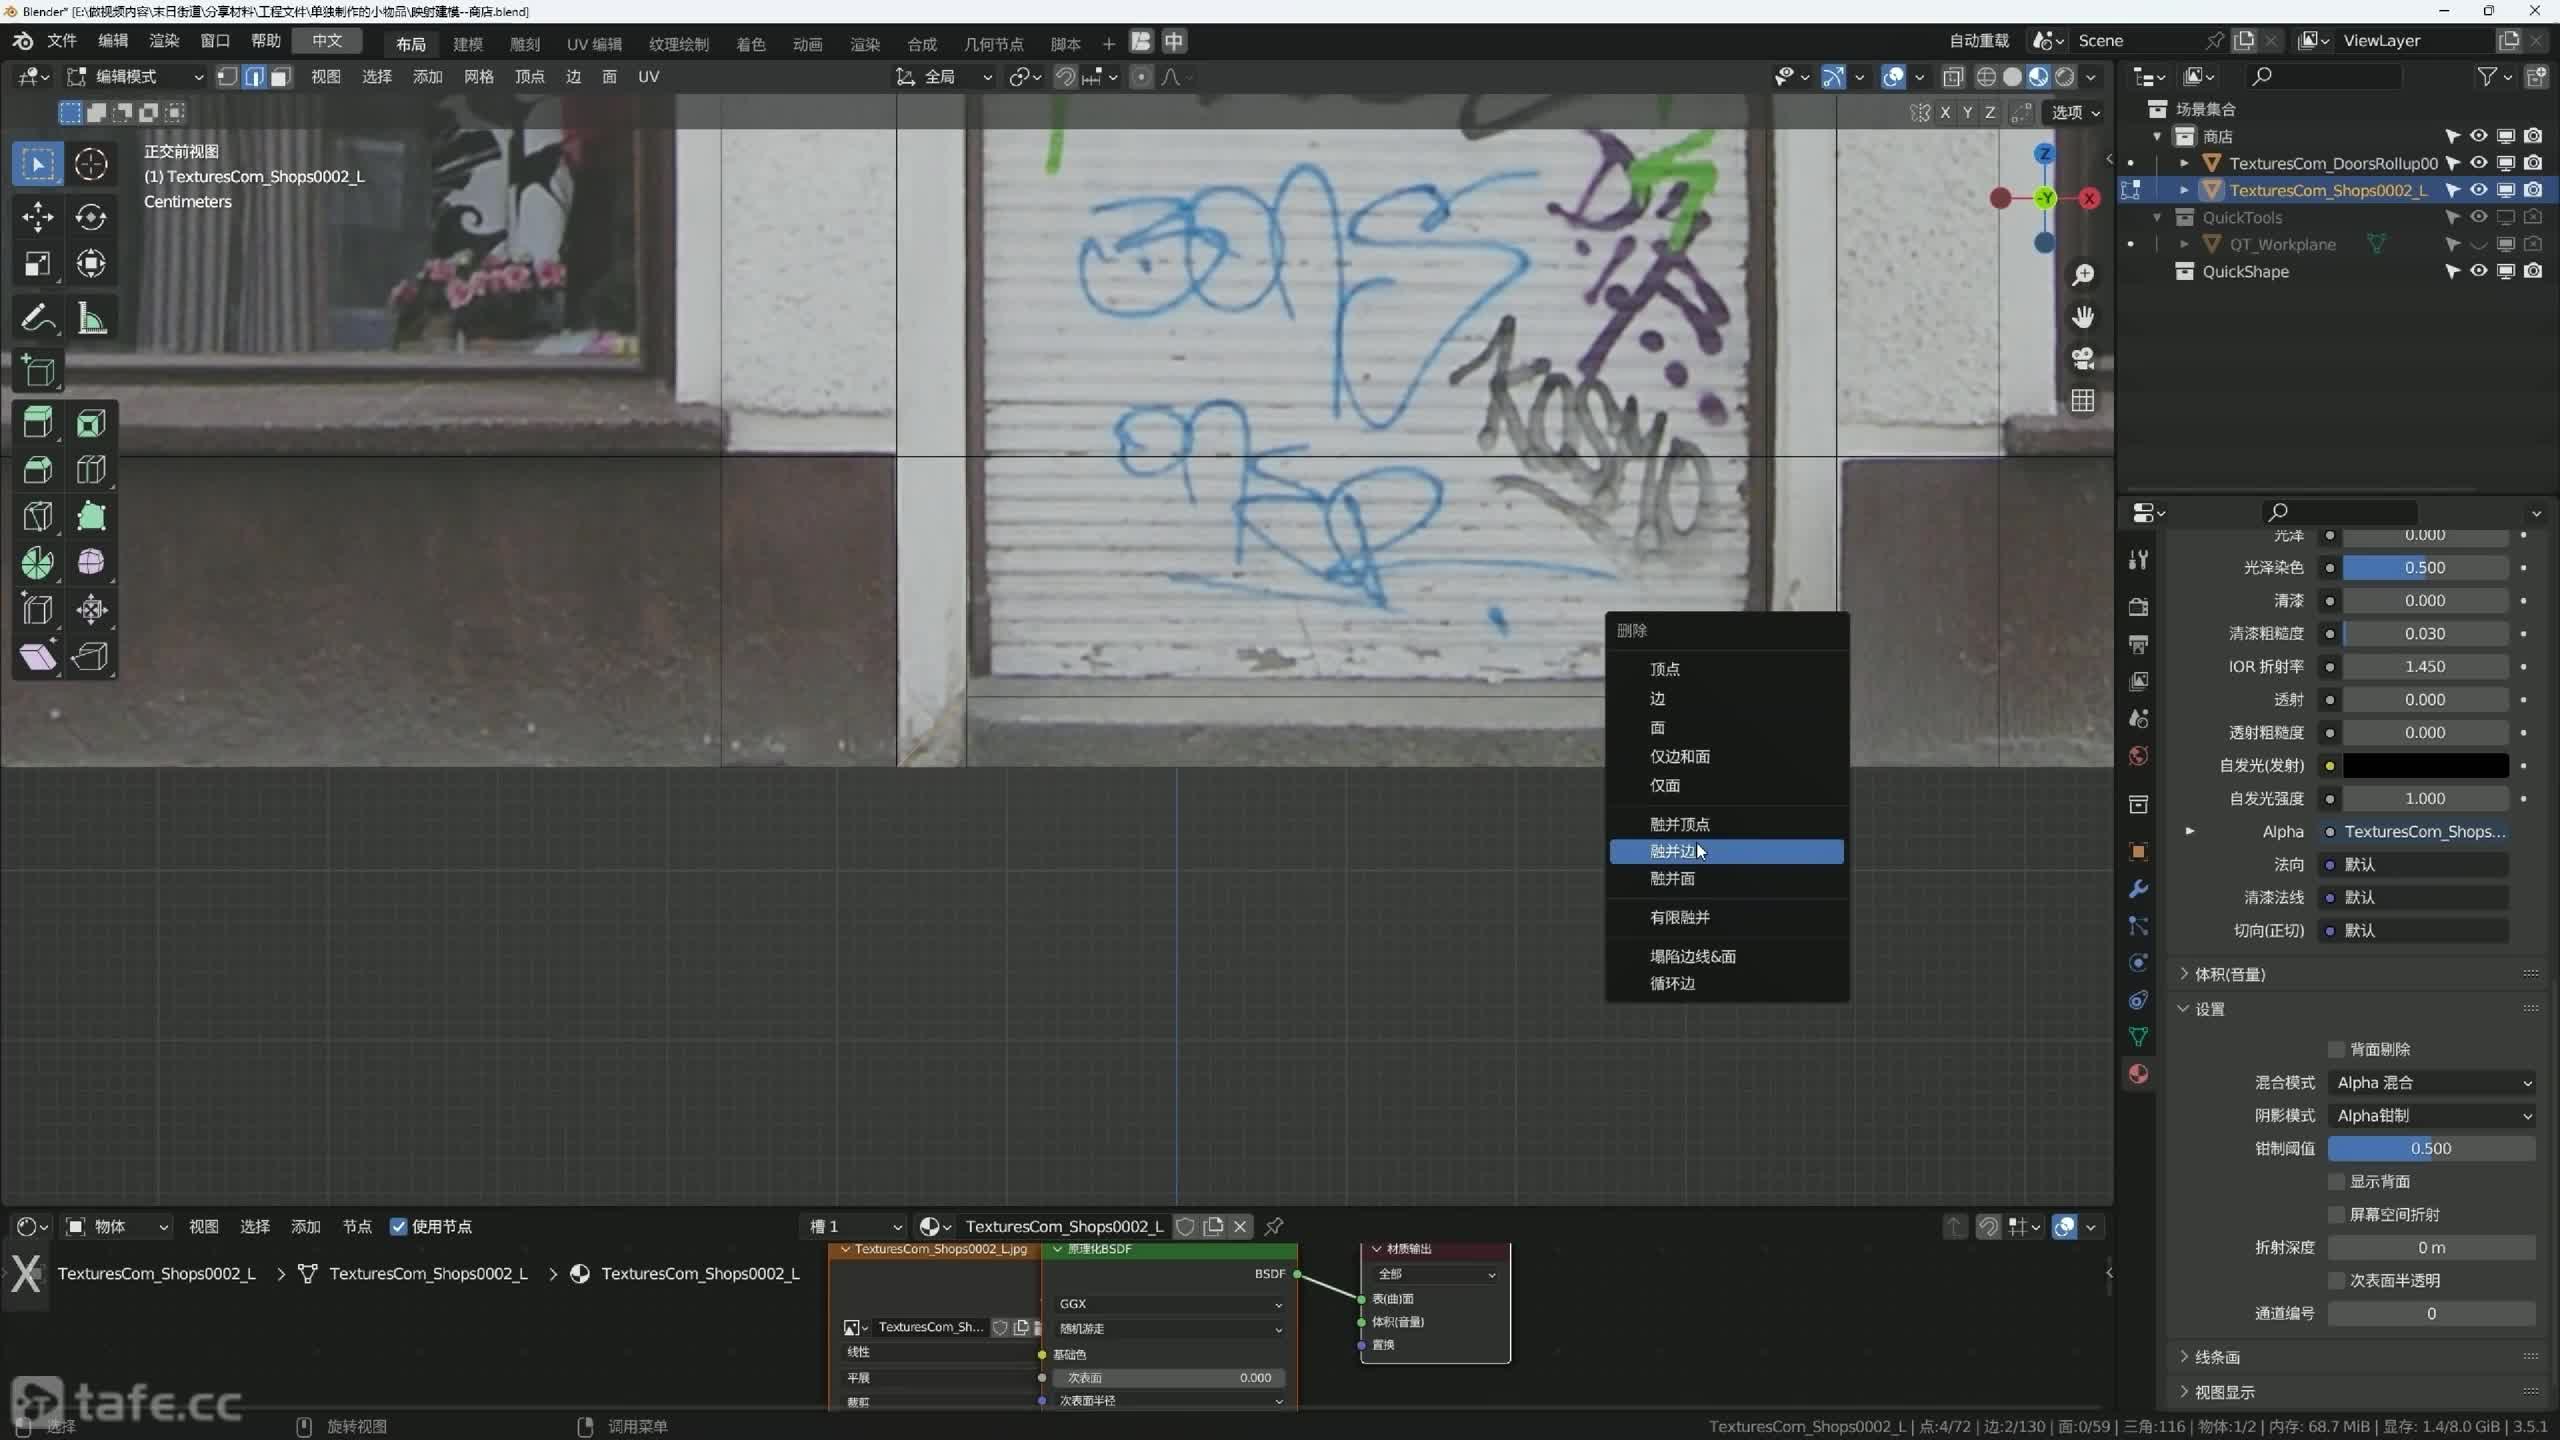The width and height of the screenshot is (2560, 1440).
Task: Enable edge select mode
Action: point(254,77)
